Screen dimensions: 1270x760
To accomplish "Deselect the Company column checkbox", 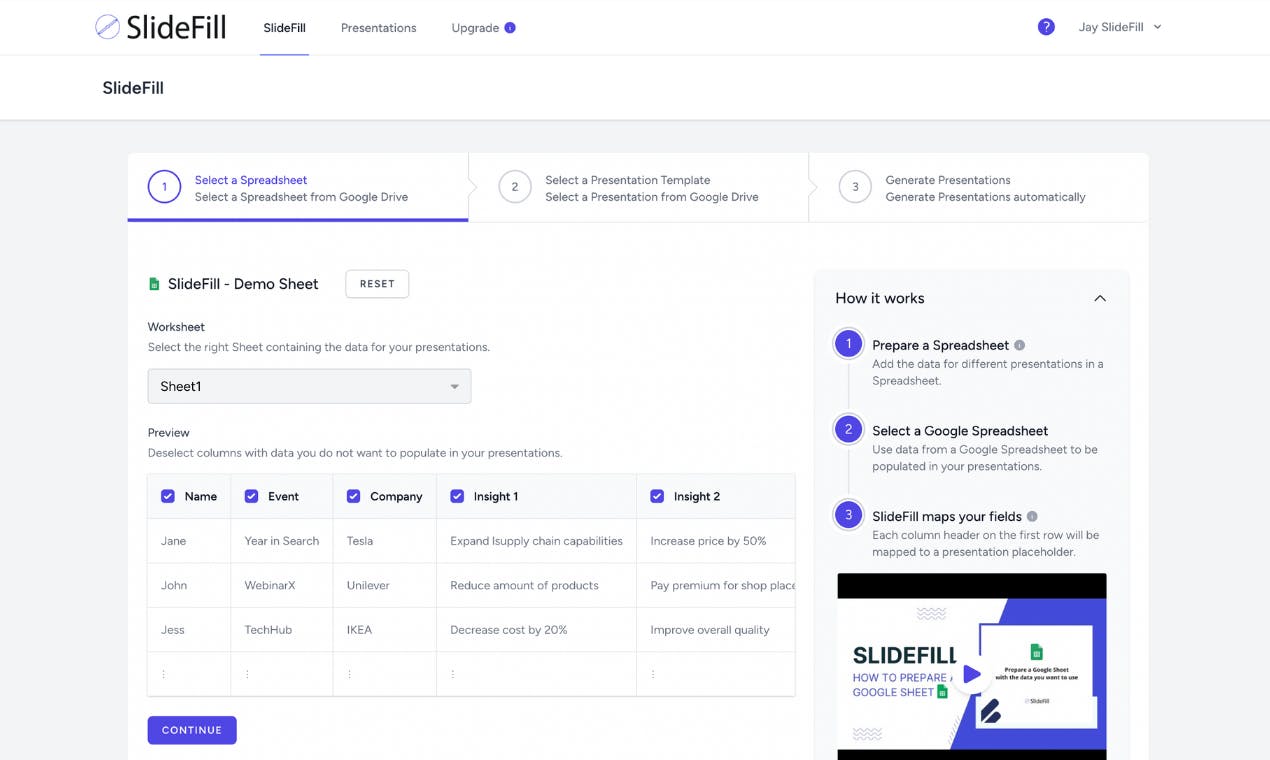I will click(x=353, y=496).
